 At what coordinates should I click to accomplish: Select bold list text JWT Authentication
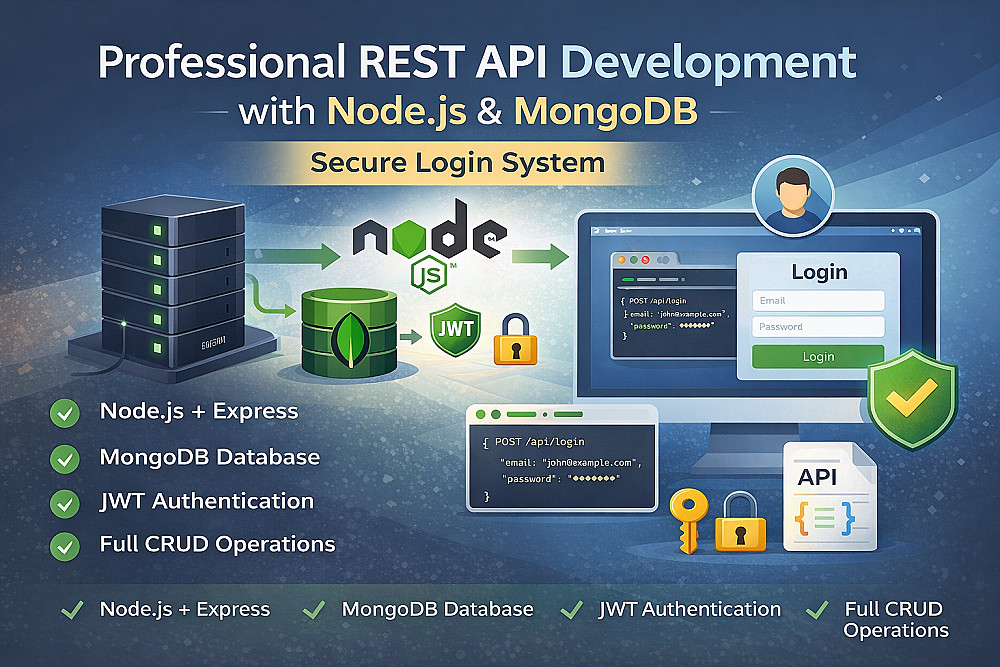(x=207, y=501)
